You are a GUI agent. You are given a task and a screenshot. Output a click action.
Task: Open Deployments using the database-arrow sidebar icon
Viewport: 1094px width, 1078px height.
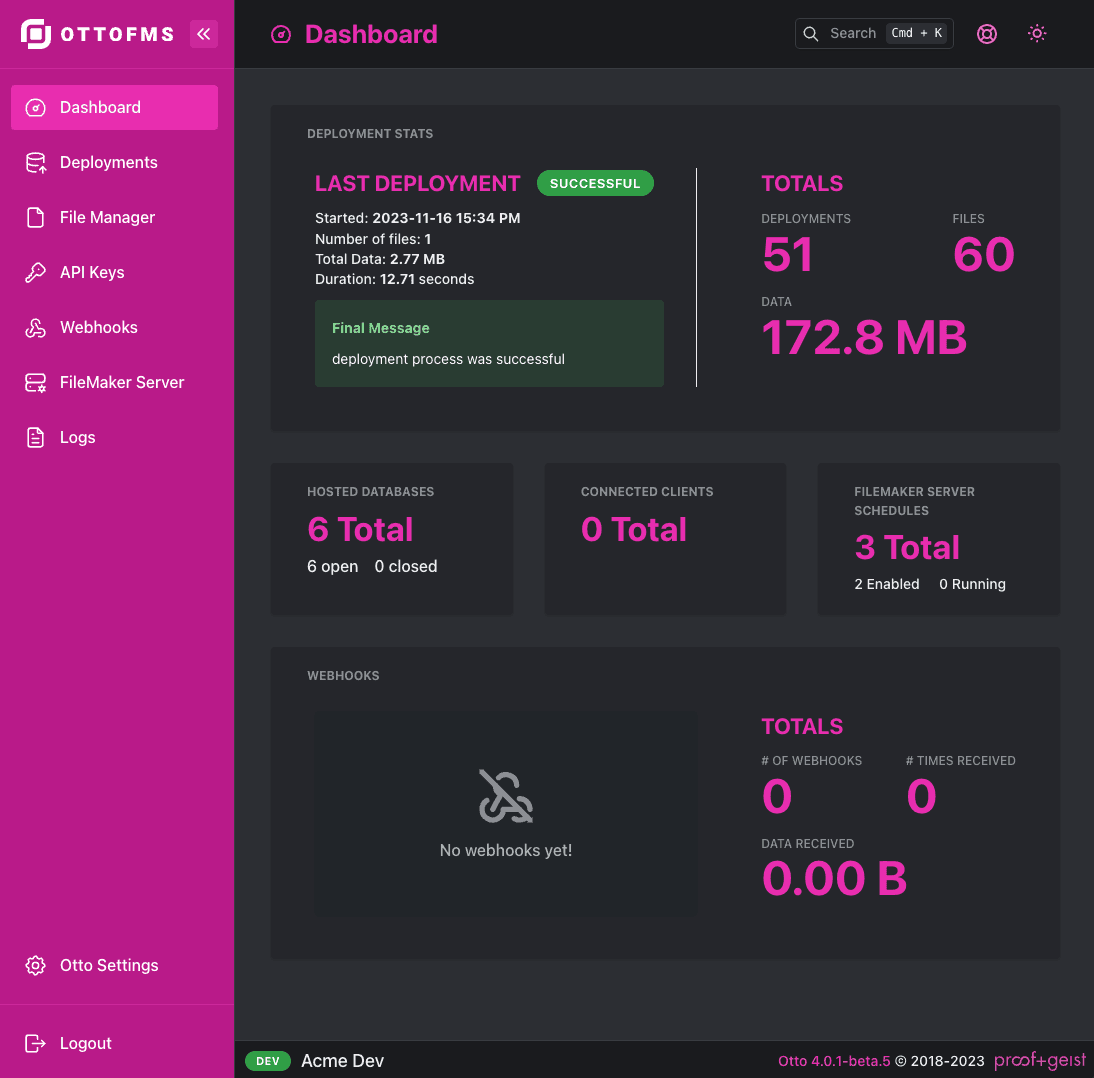(33, 162)
